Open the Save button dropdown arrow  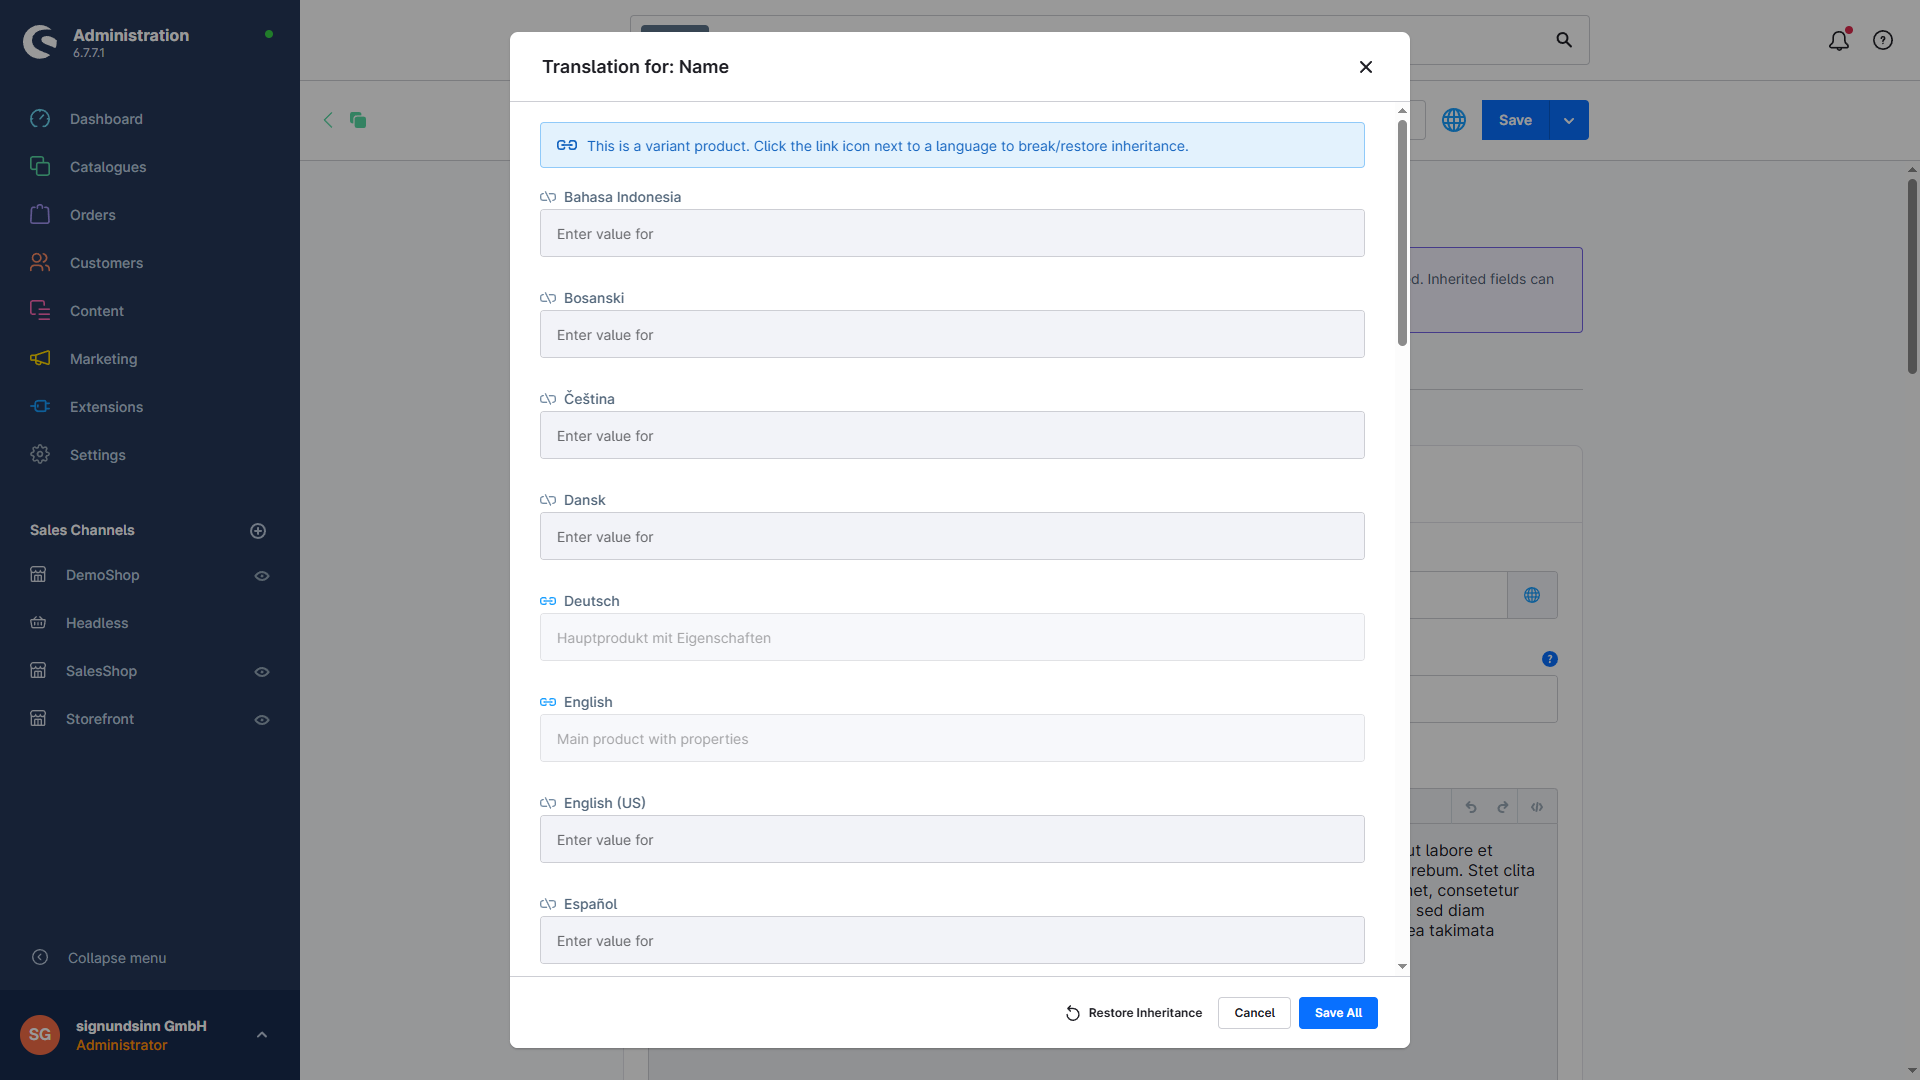(1569, 120)
